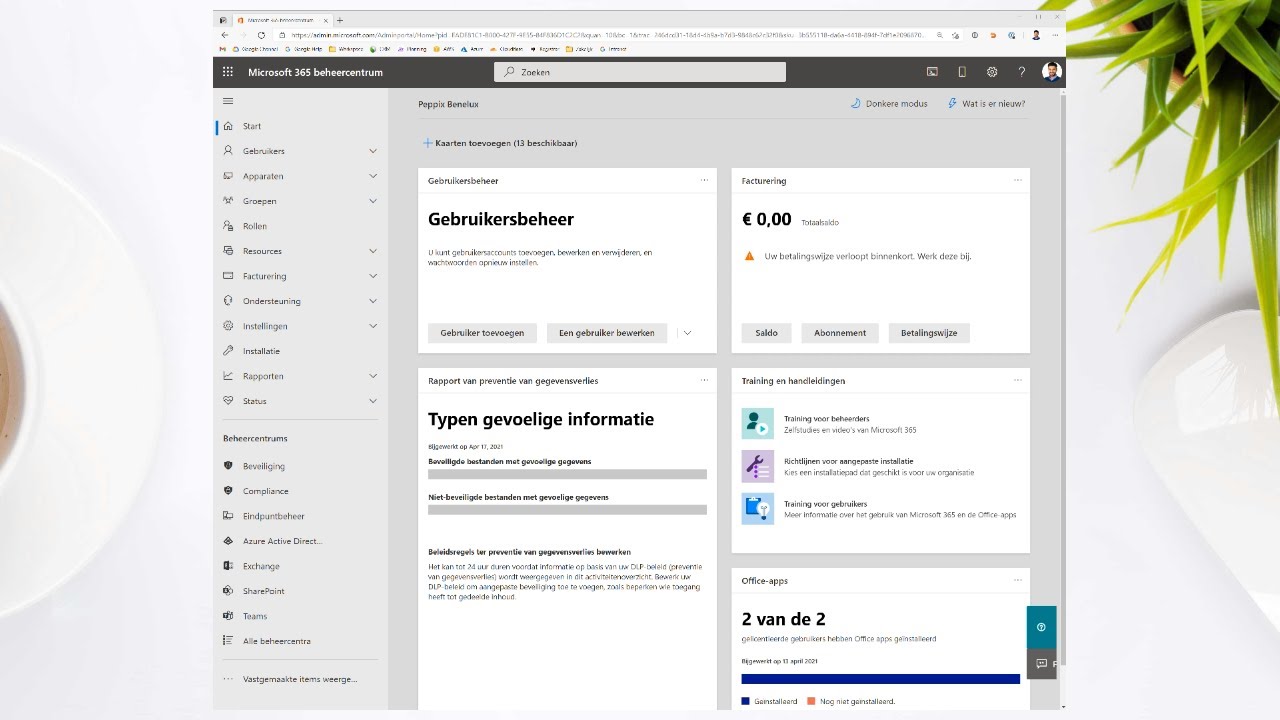Expand the Gebruikers chevron

(373, 151)
